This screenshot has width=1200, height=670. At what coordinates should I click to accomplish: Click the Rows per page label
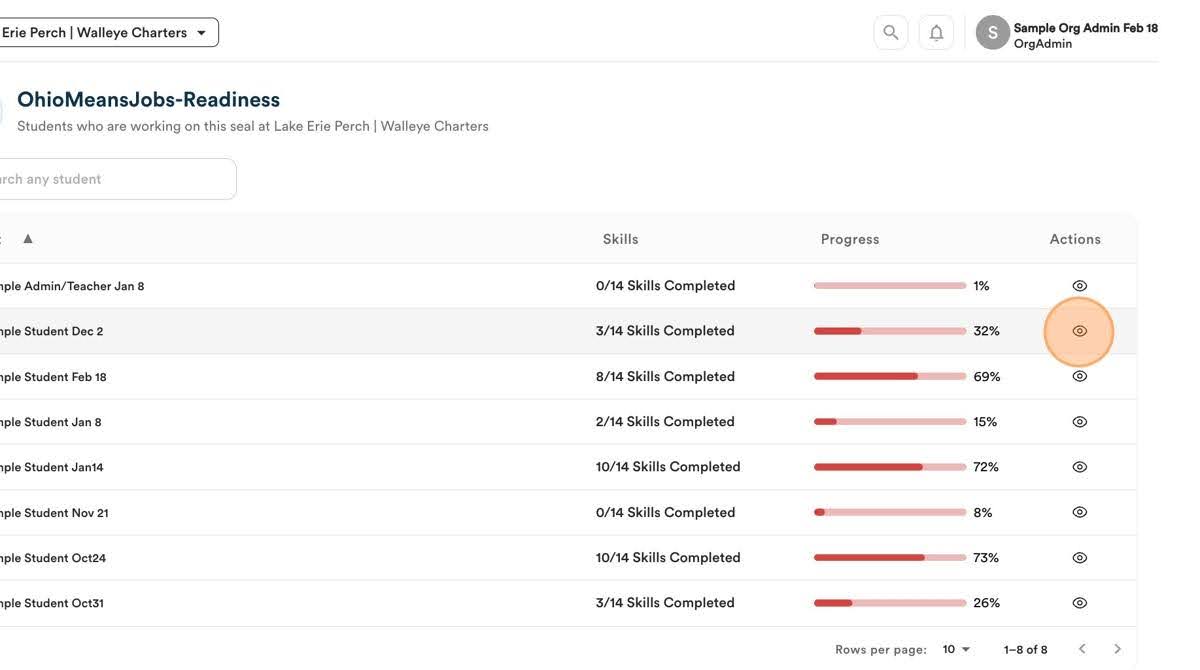tap(881, 650)
